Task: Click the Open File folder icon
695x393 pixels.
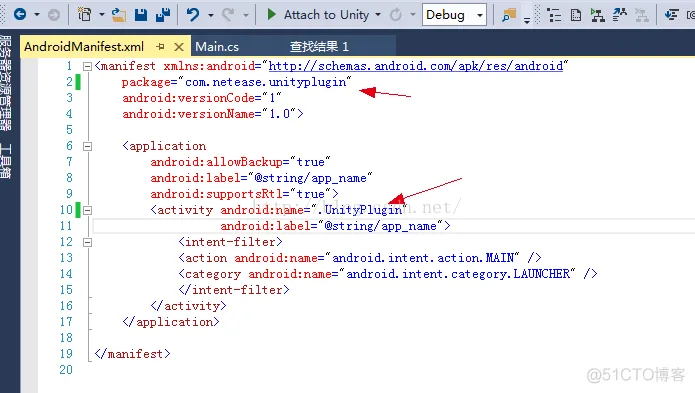Action: click(x=118, y=15)
